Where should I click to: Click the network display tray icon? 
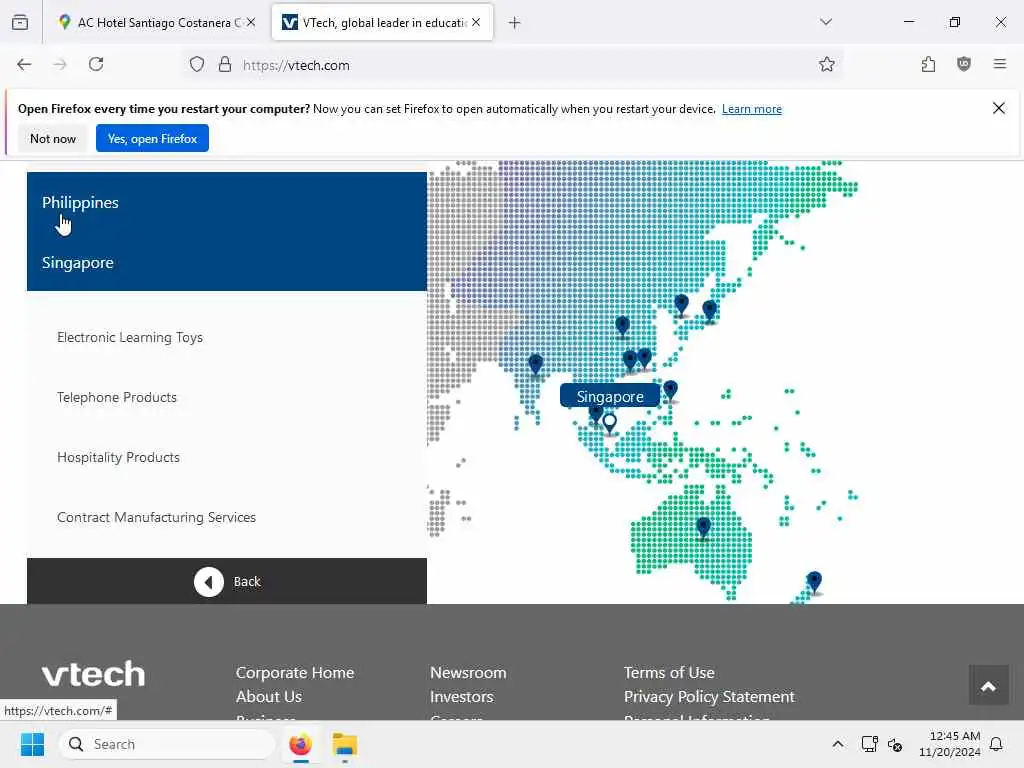coord(869,744)
